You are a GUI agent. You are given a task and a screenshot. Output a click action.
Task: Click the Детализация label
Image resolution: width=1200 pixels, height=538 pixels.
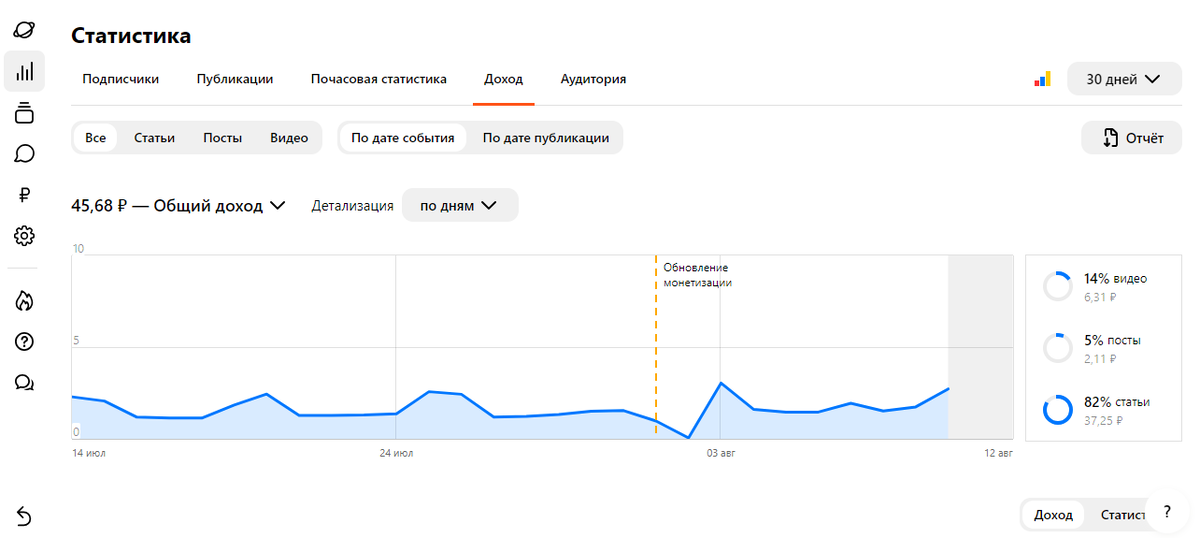pos(352,206)
